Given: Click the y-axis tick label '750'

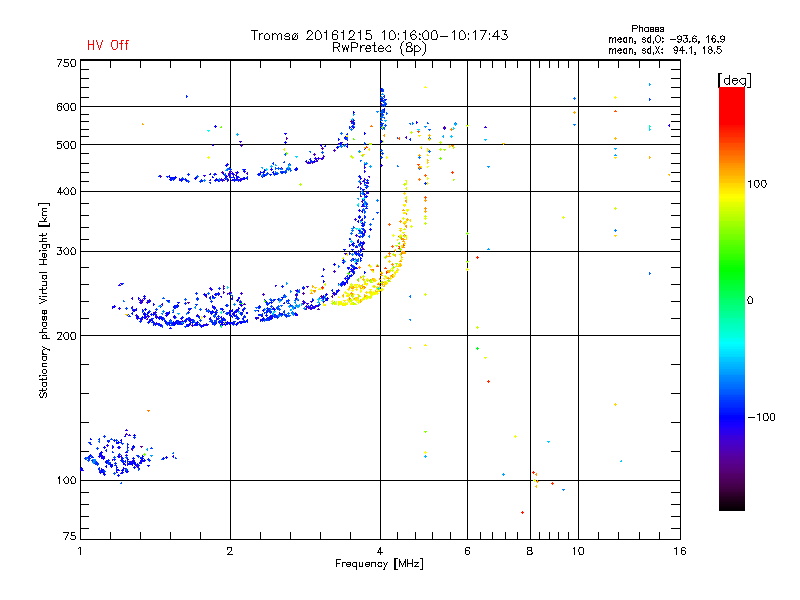Looking at the screenshot, I should pyautogui.click(x=66, y=63).
